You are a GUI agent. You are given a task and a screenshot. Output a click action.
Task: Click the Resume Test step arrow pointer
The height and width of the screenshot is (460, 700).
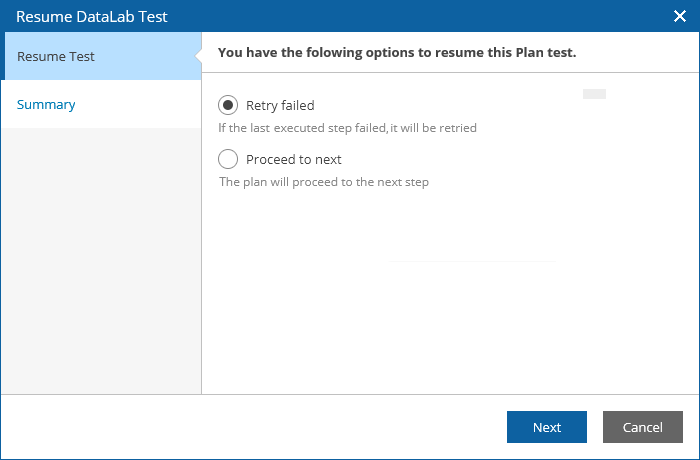coord(198,56)
